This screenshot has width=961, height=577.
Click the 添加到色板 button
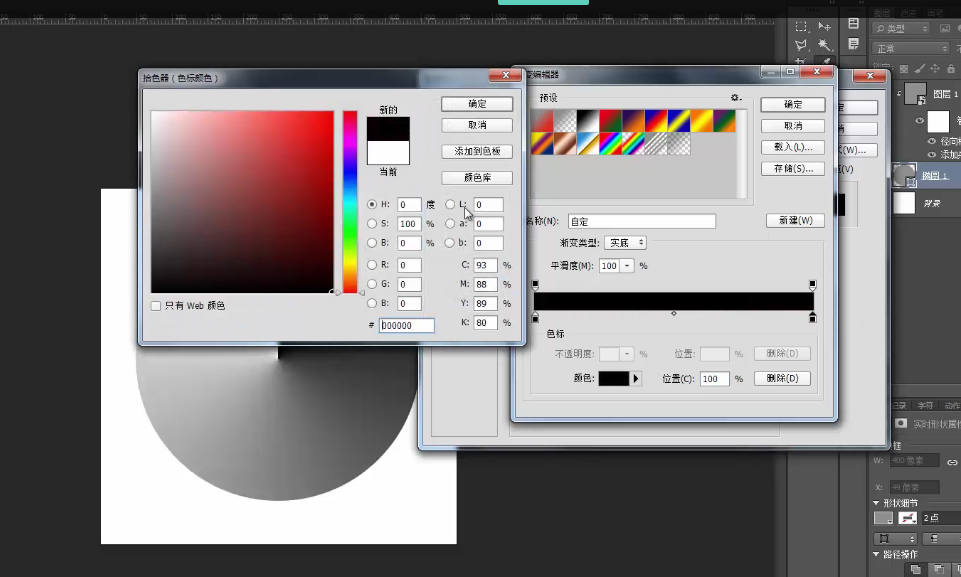(x=477, y=151)
